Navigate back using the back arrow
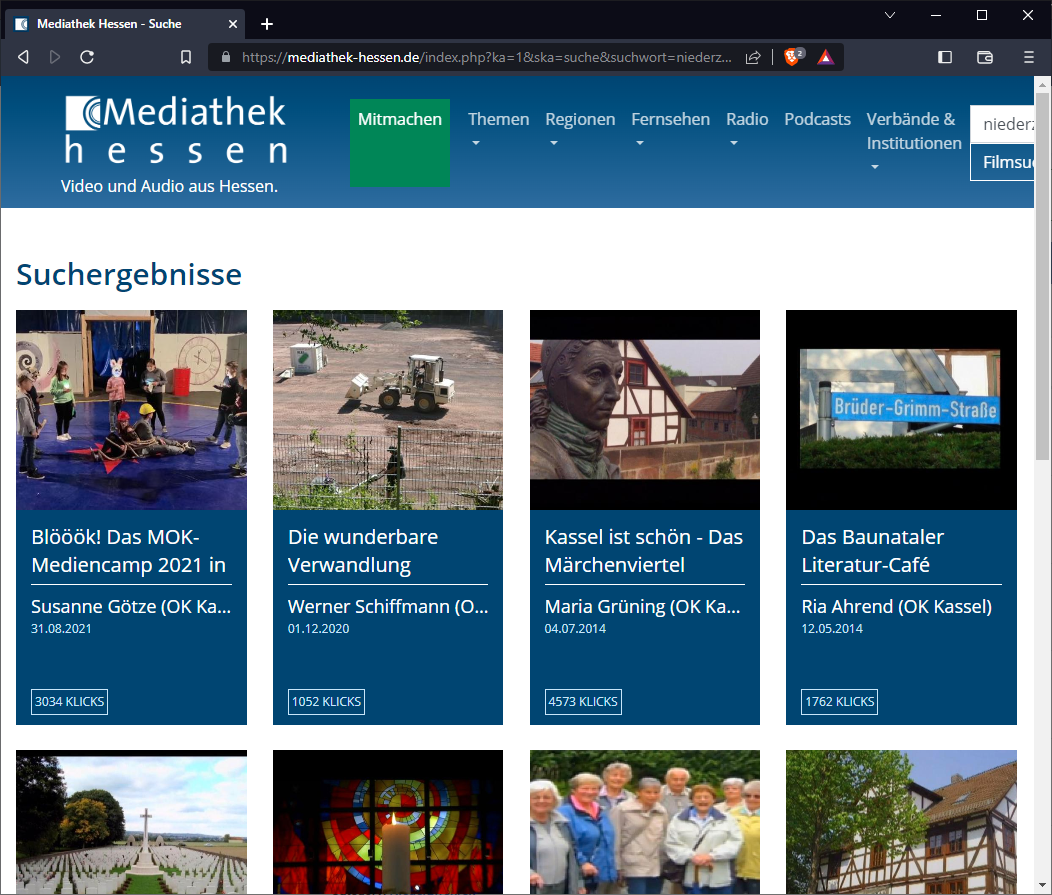The width and height of the screenshot is (1052, 895). tap(23, 57)
